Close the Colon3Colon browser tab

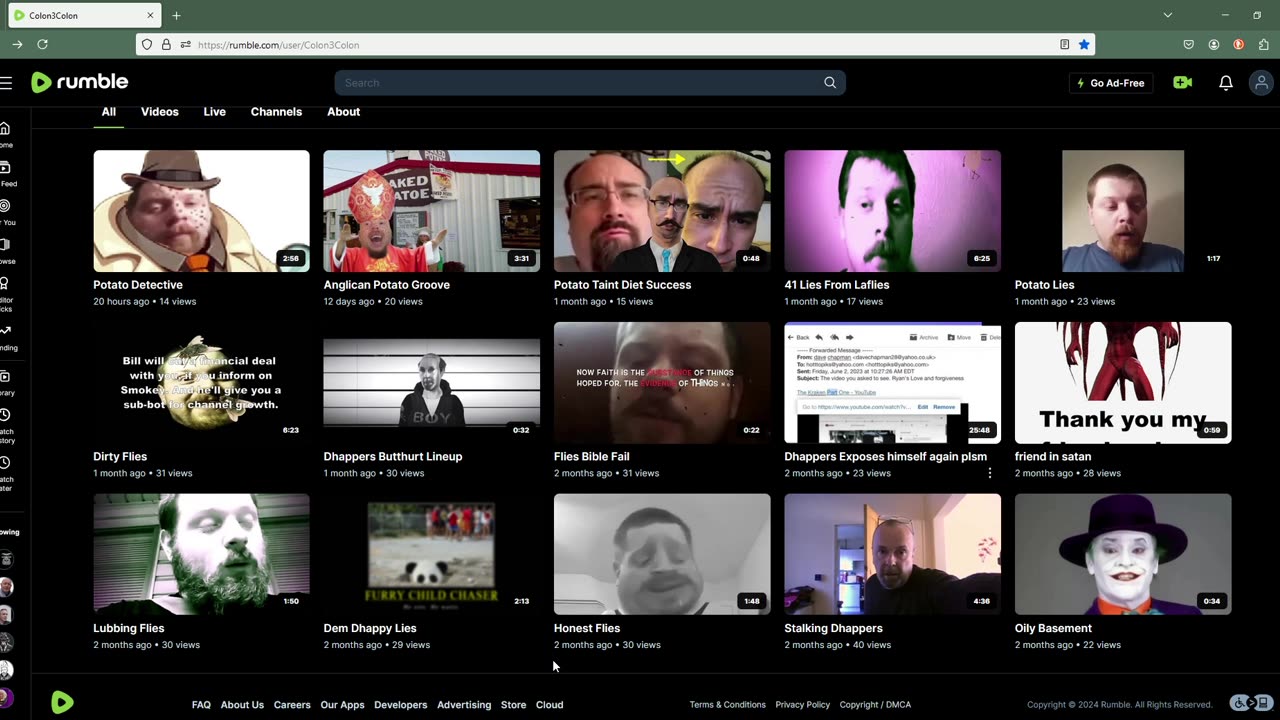pyautogui.click(x=150, y=15)
